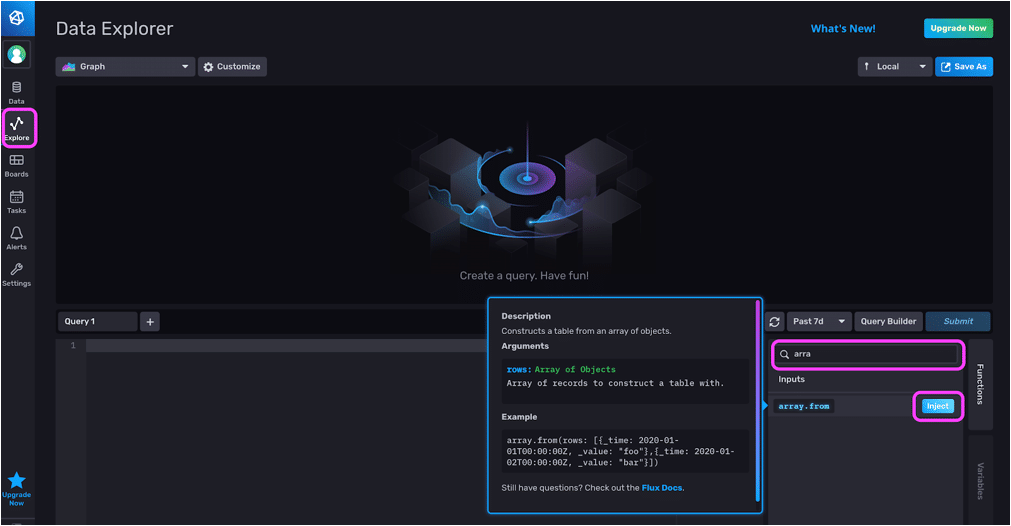Viewport: 1011px width, 526px height.
Task: Select the Query 1 tab
Action: pyautogui.click(x=97, y=322)
